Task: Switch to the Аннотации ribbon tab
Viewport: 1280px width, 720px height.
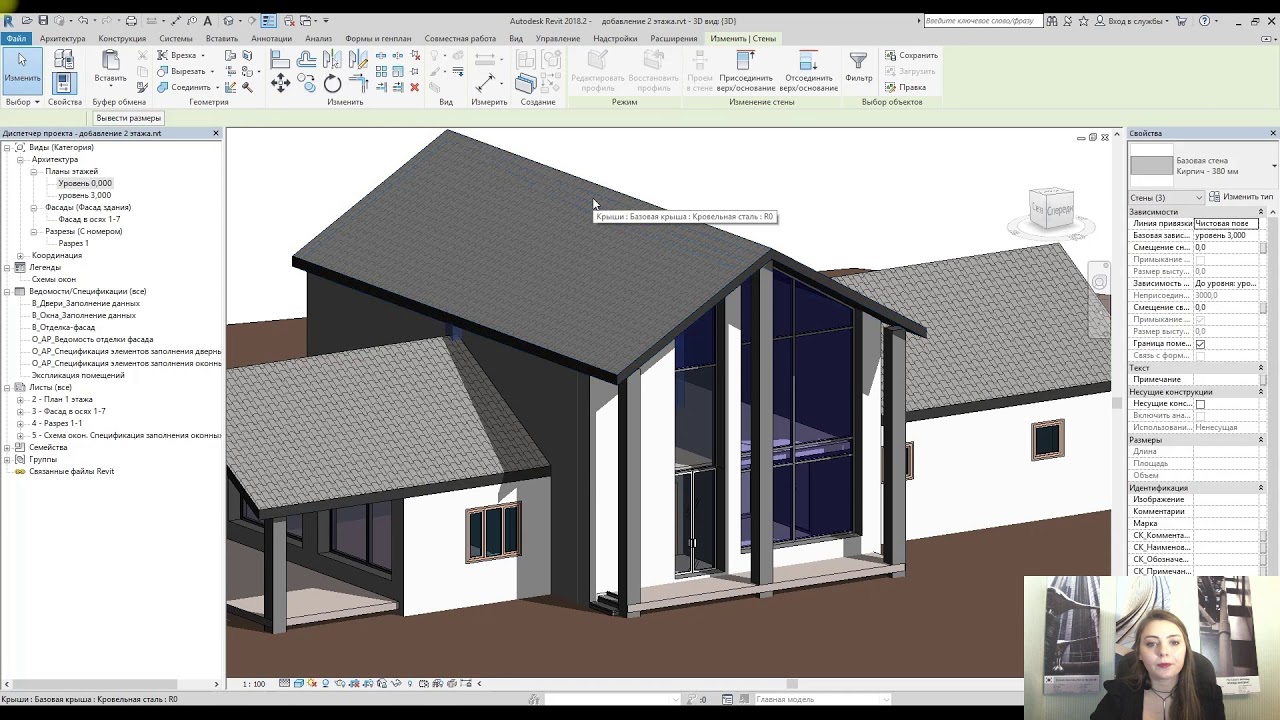Action: (x=272, y=39)
